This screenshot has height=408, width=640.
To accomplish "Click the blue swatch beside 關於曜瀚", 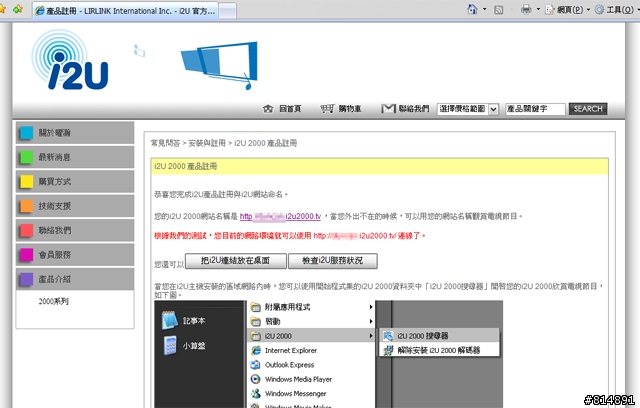I will 27,133.
